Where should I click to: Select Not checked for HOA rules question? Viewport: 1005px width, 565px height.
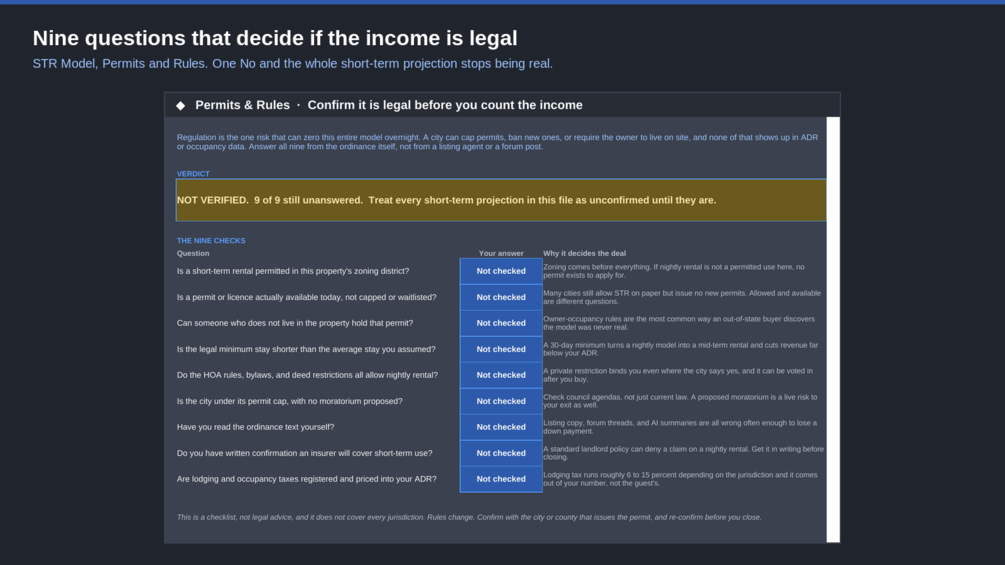(x=501, y=375)
